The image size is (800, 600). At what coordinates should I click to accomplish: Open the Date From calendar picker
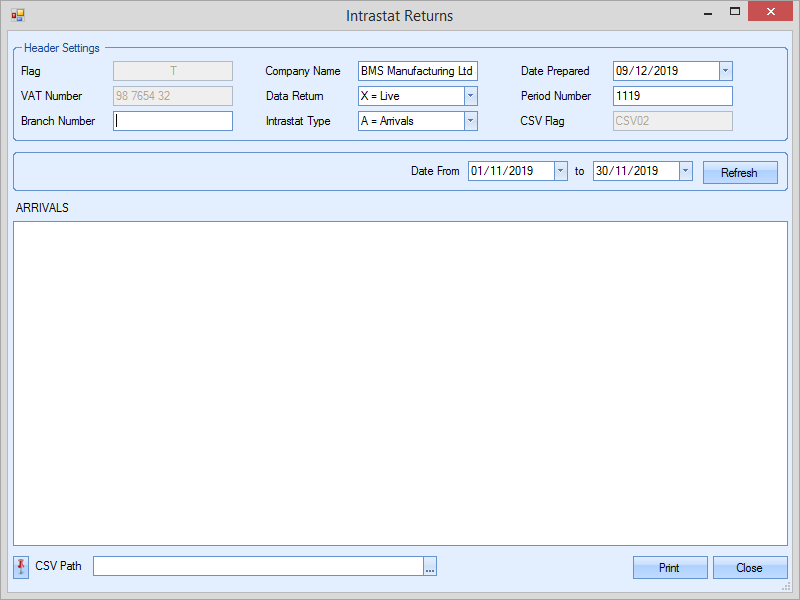click(x=561, y=171)
